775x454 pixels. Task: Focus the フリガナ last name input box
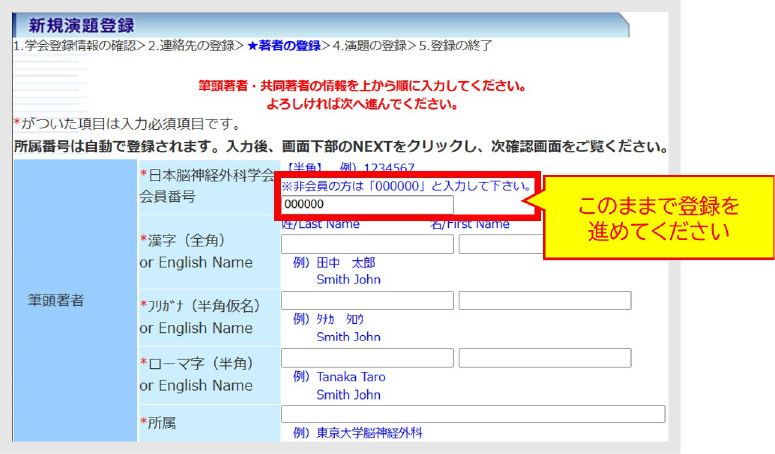coord(367,301)
